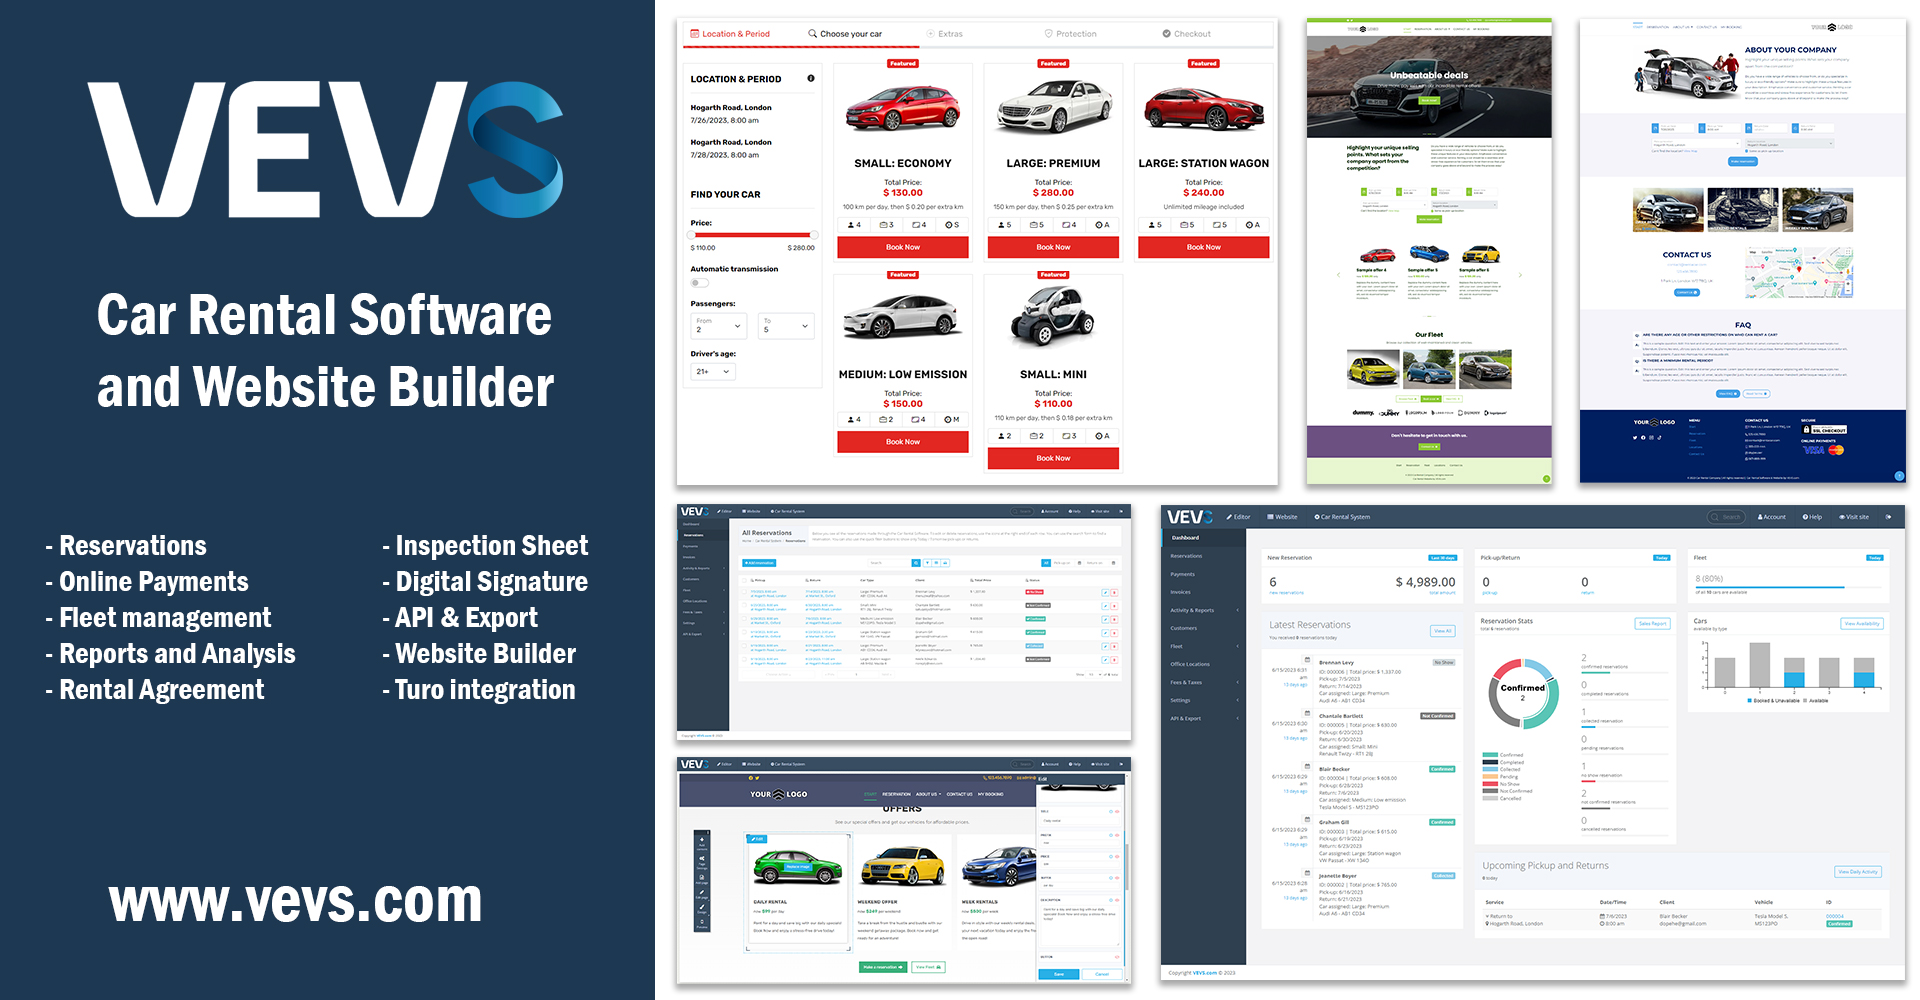1920x1000 pixels.
Task: Click Book Now for Small: Economy
Action: point(903,247)
